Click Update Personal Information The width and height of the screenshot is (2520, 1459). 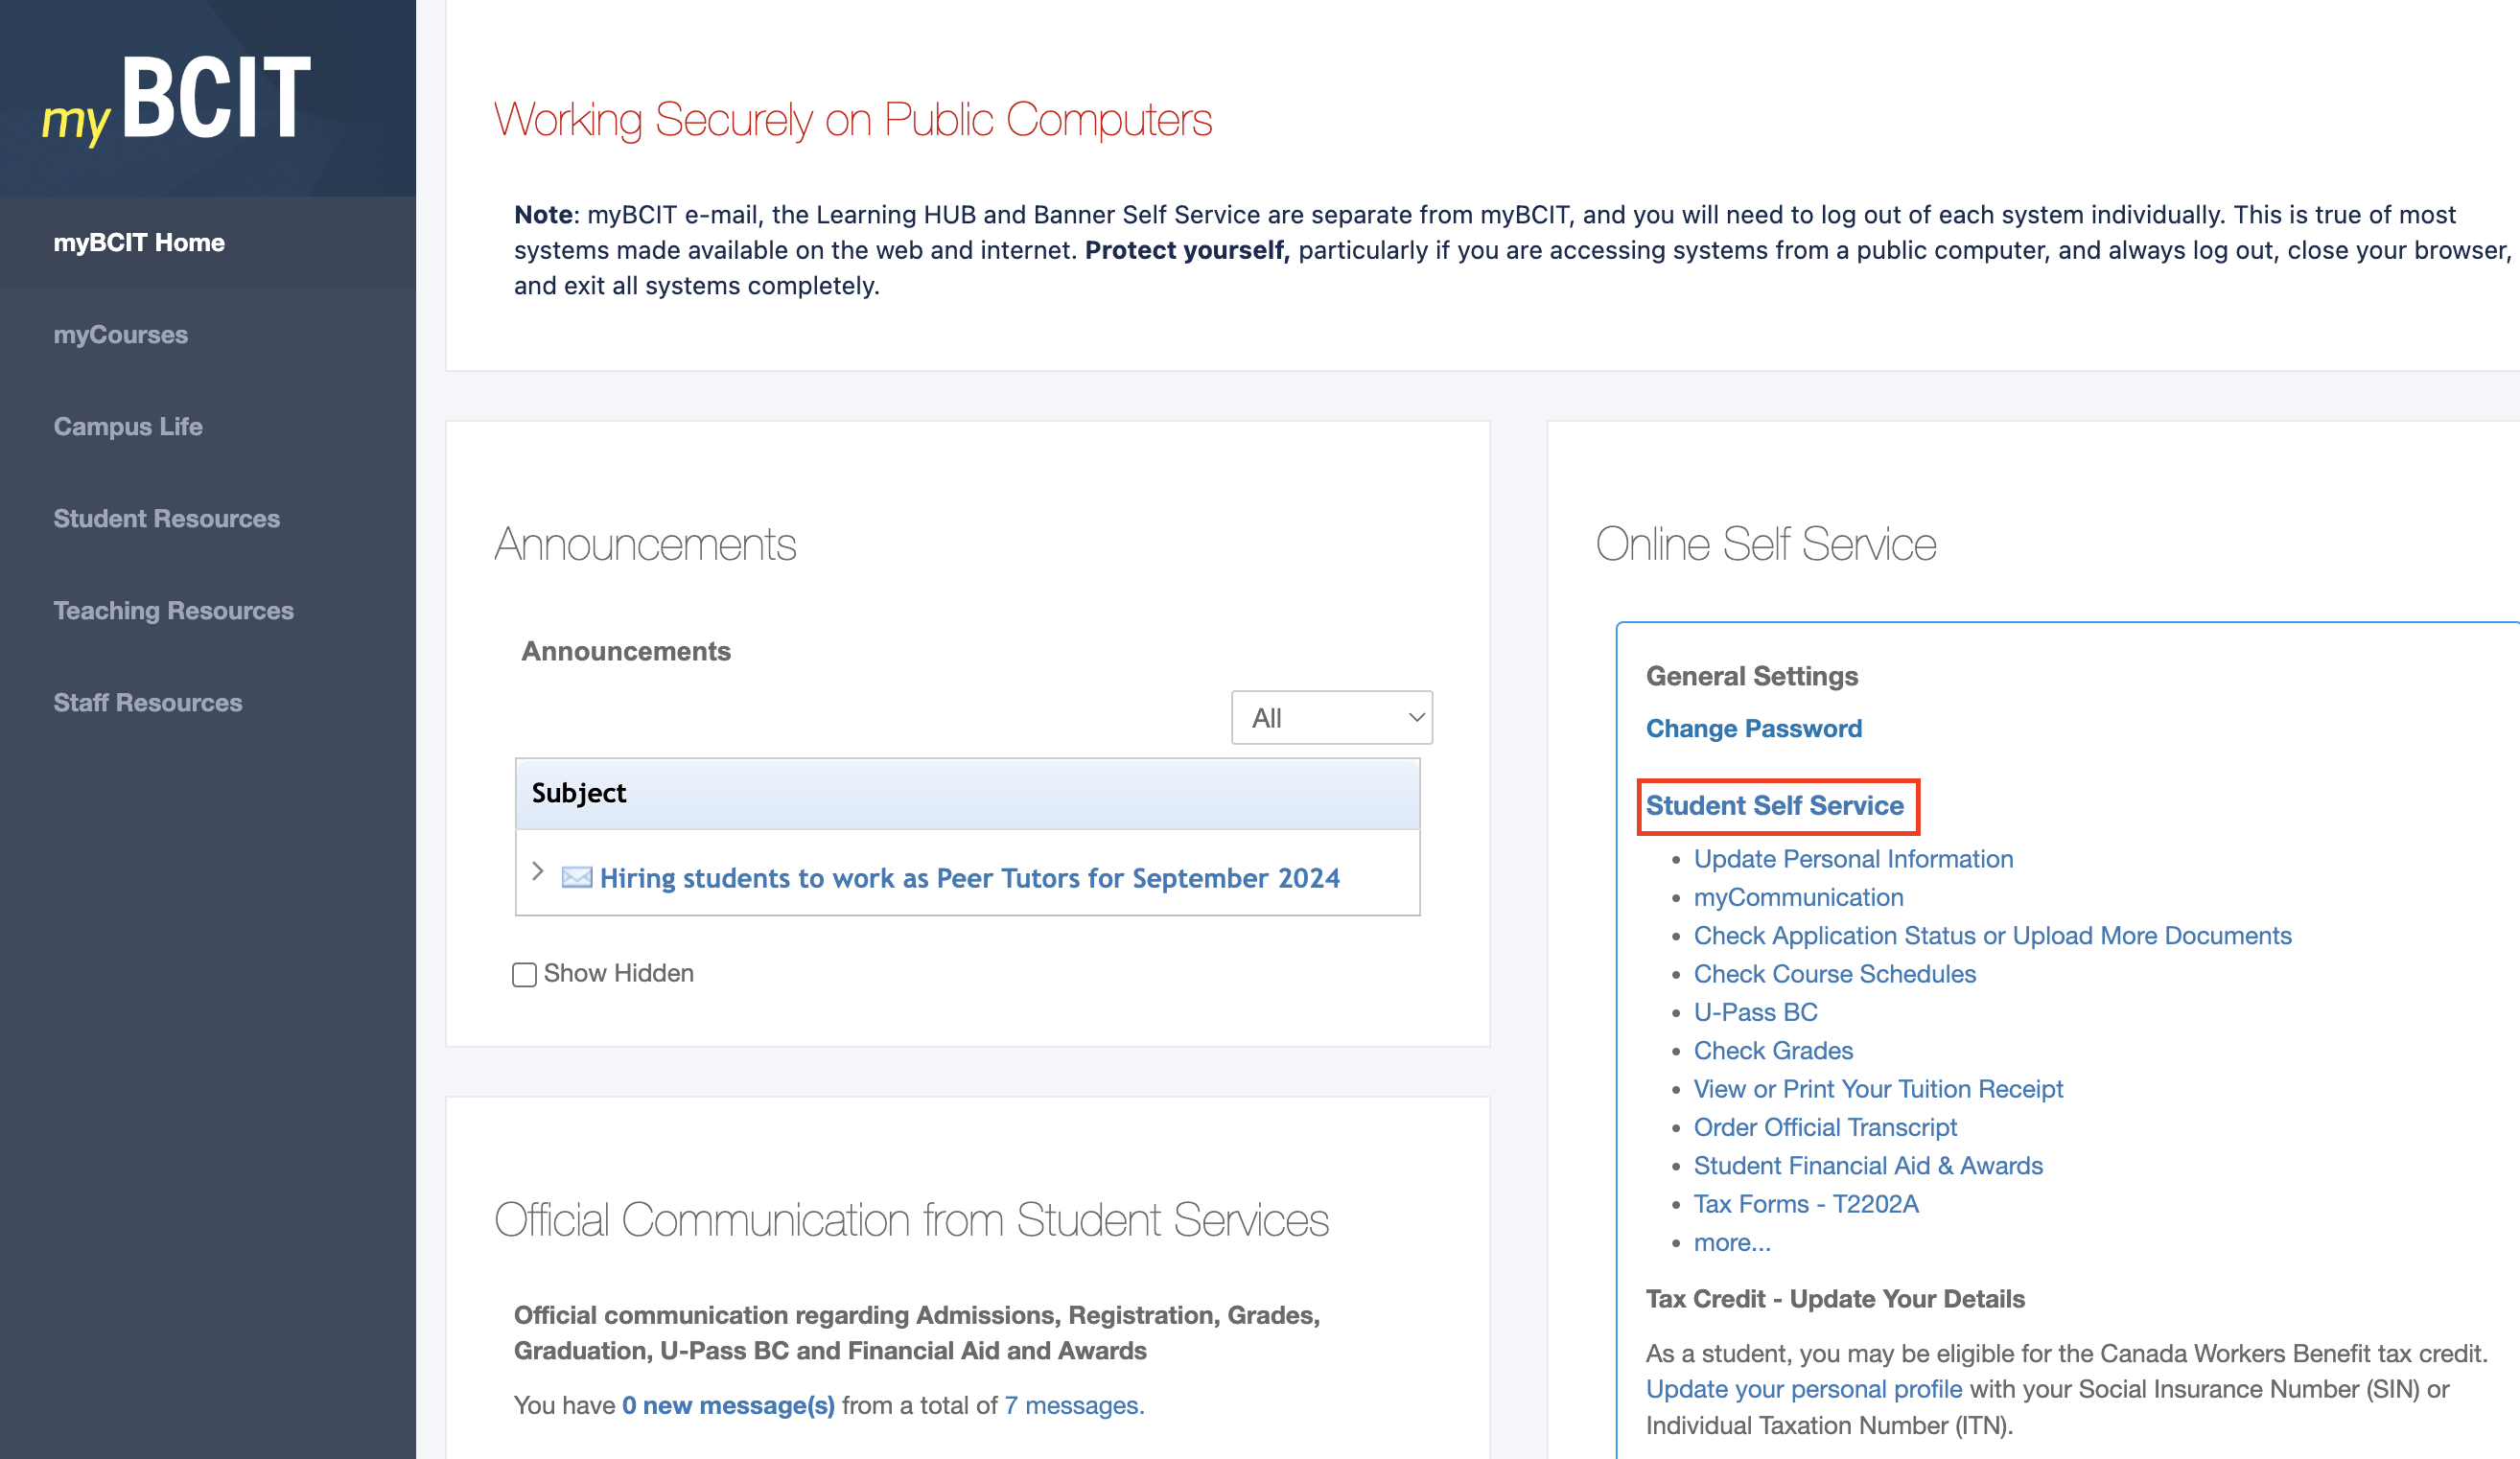pyautogui.click(x=1853, y=859)
